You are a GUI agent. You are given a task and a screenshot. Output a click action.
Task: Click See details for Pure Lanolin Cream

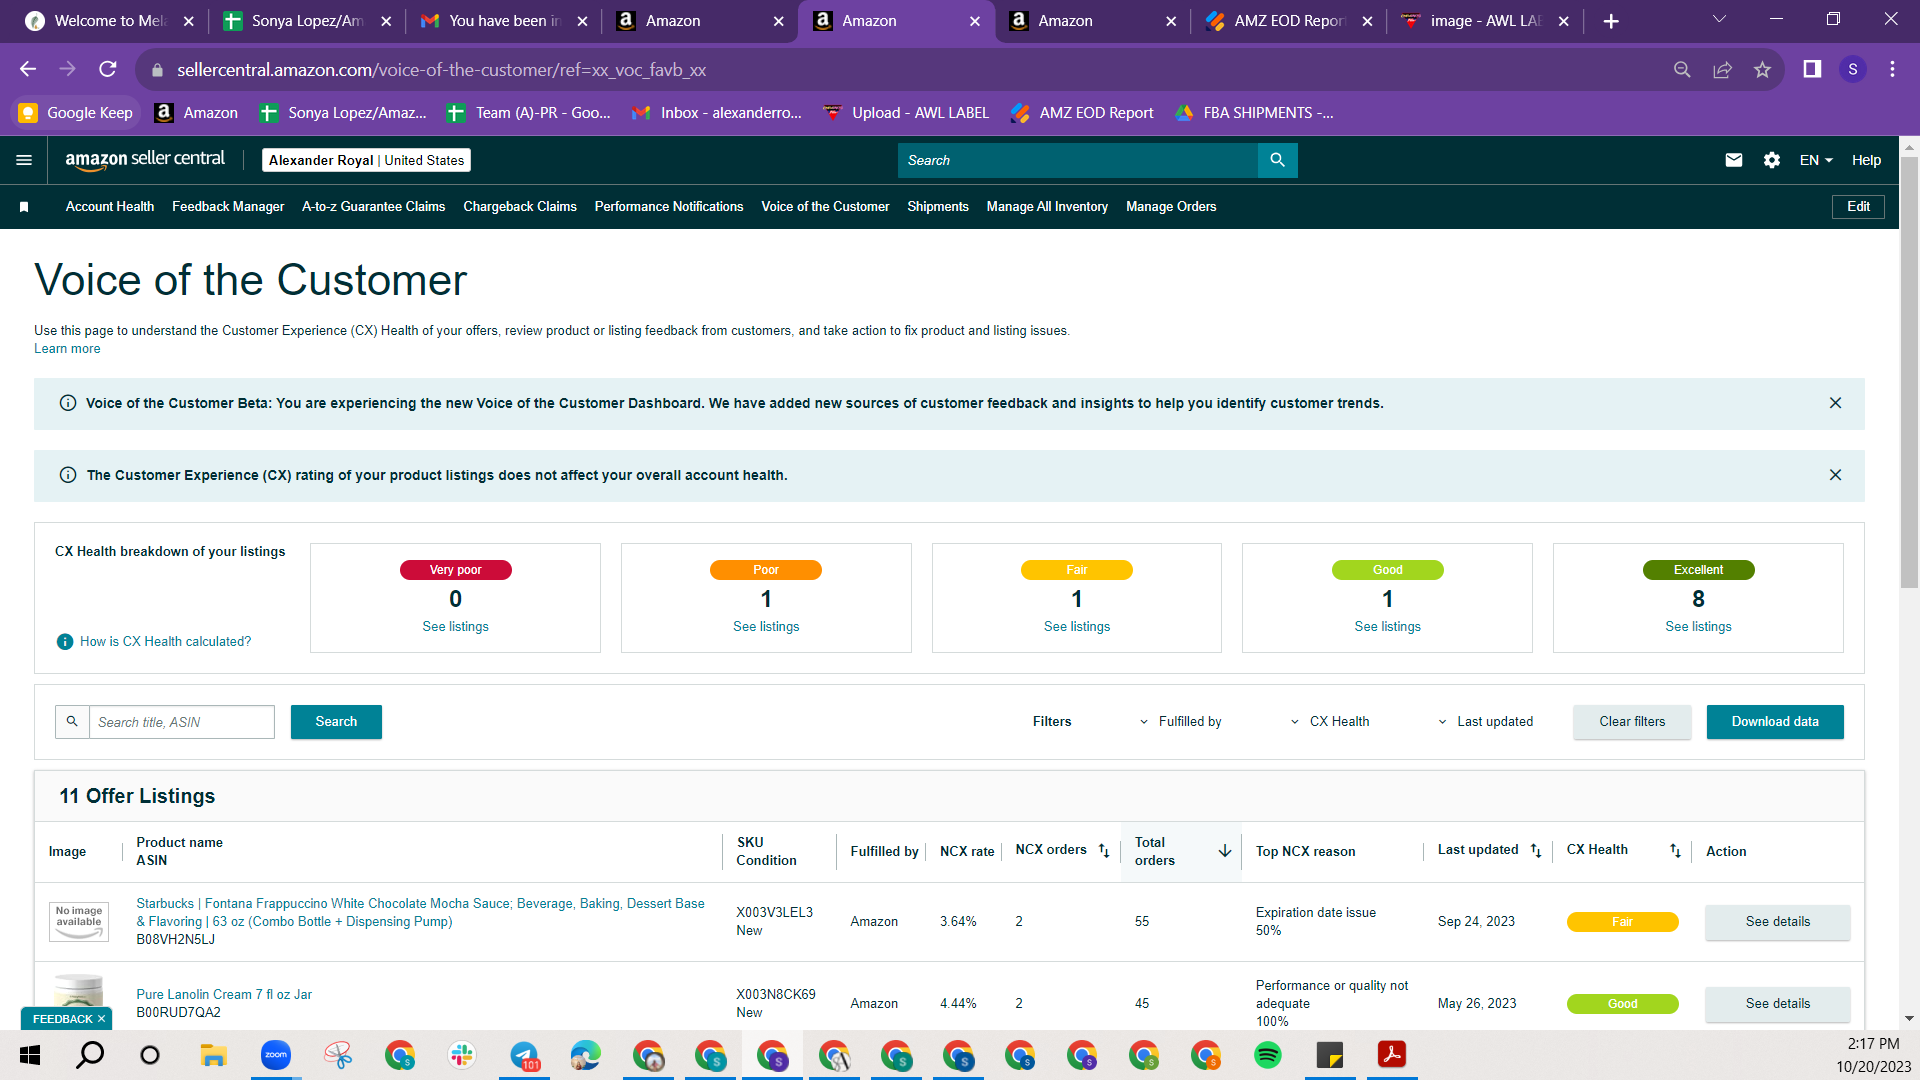tap(1778, 1004)
